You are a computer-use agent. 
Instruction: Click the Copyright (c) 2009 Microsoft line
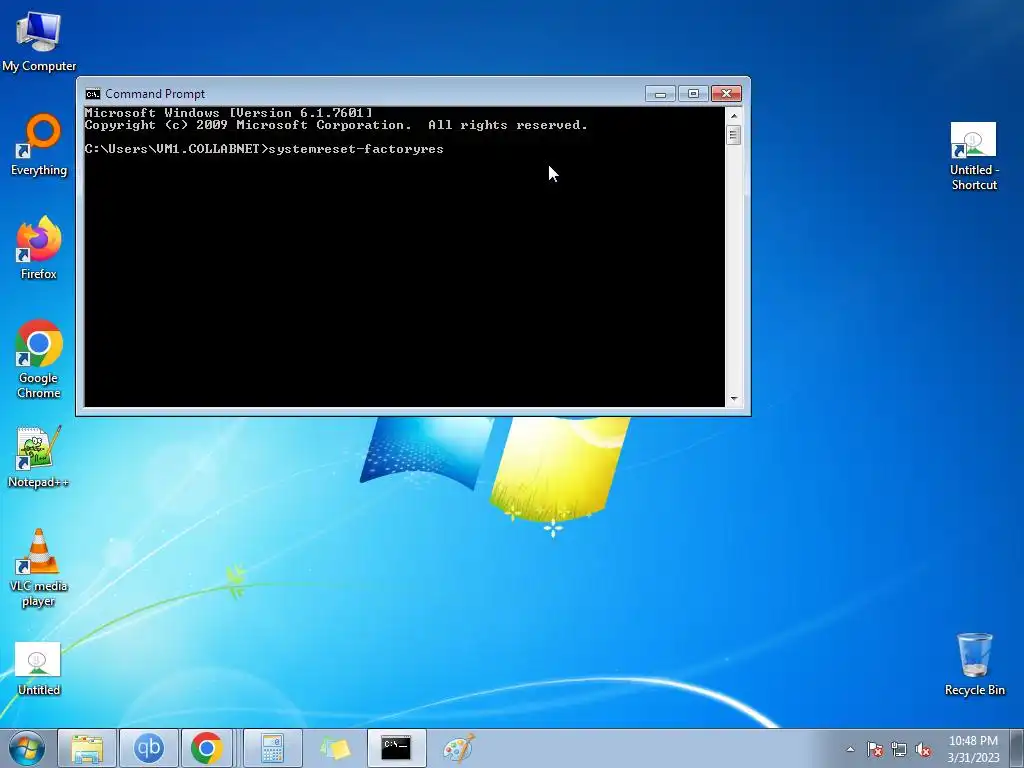point(336,125)
